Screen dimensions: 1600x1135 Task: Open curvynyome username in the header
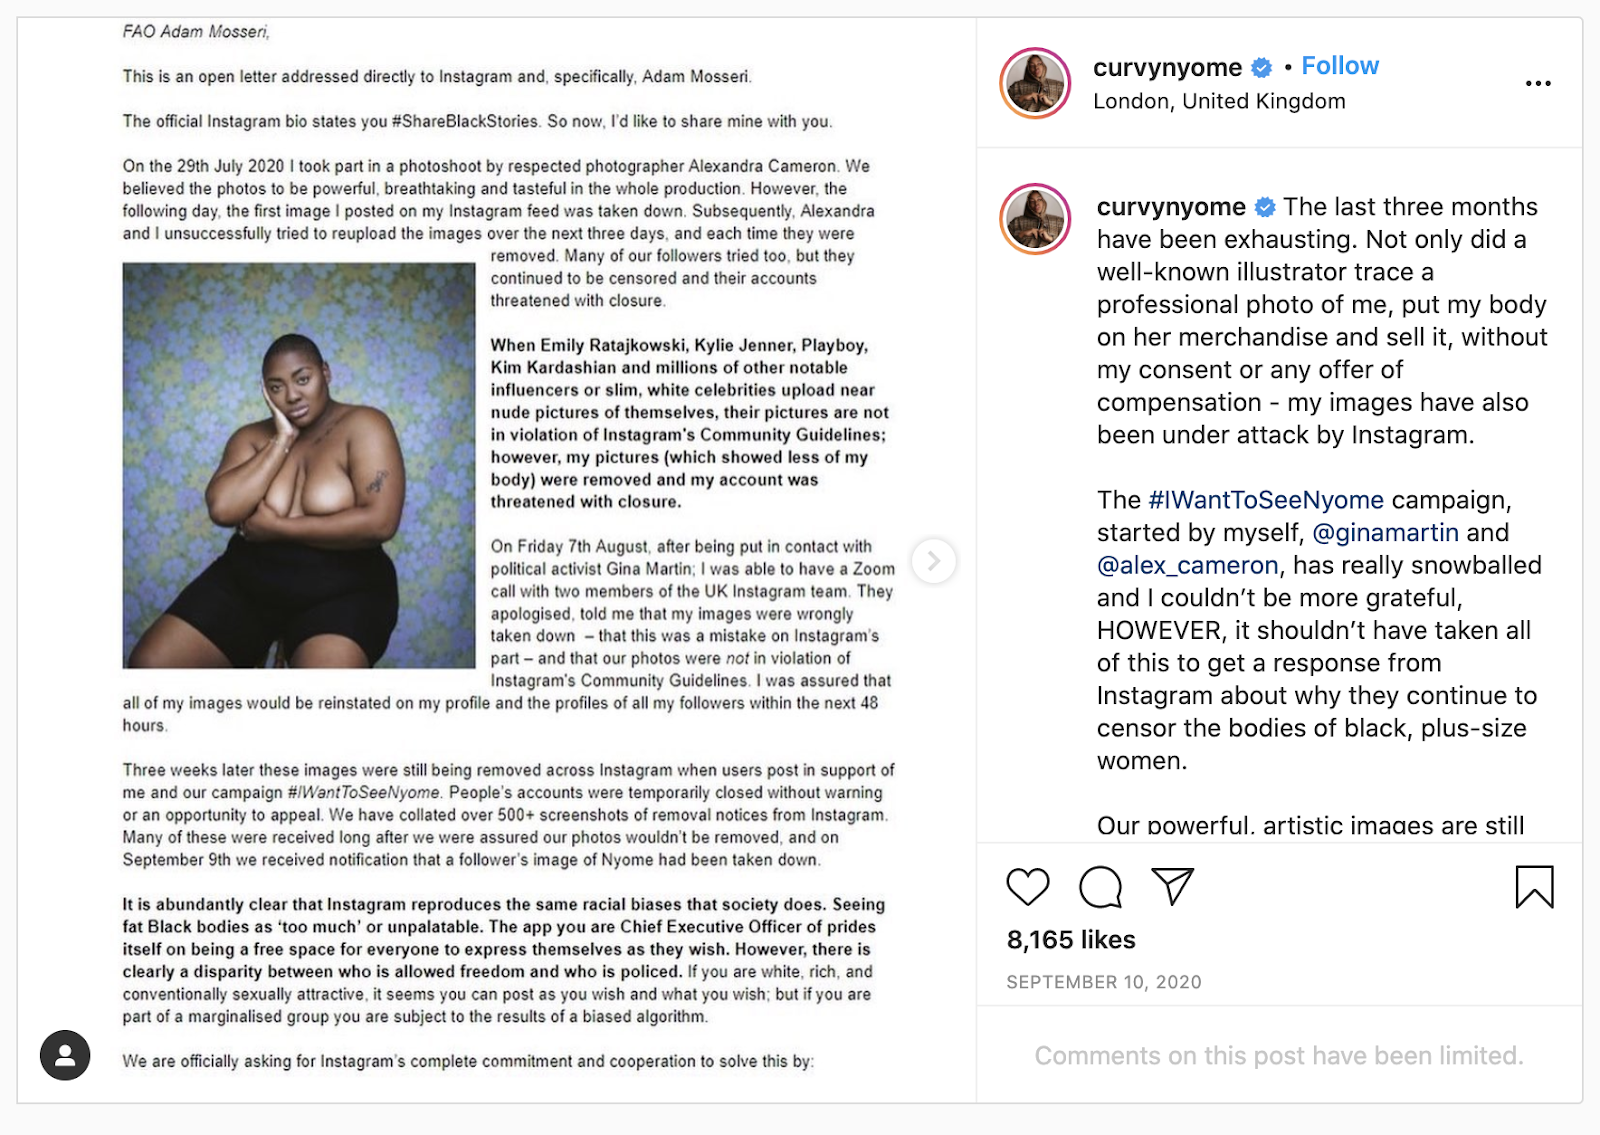(1167, 67)
